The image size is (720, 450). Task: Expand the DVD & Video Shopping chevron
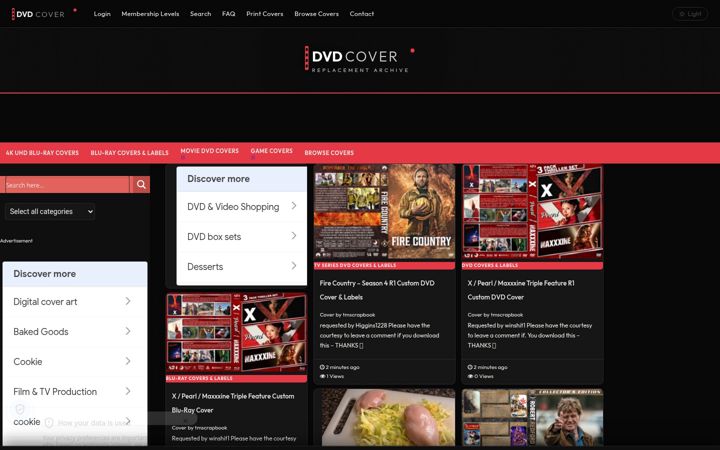pyautogui.click(x=294, y=206)
